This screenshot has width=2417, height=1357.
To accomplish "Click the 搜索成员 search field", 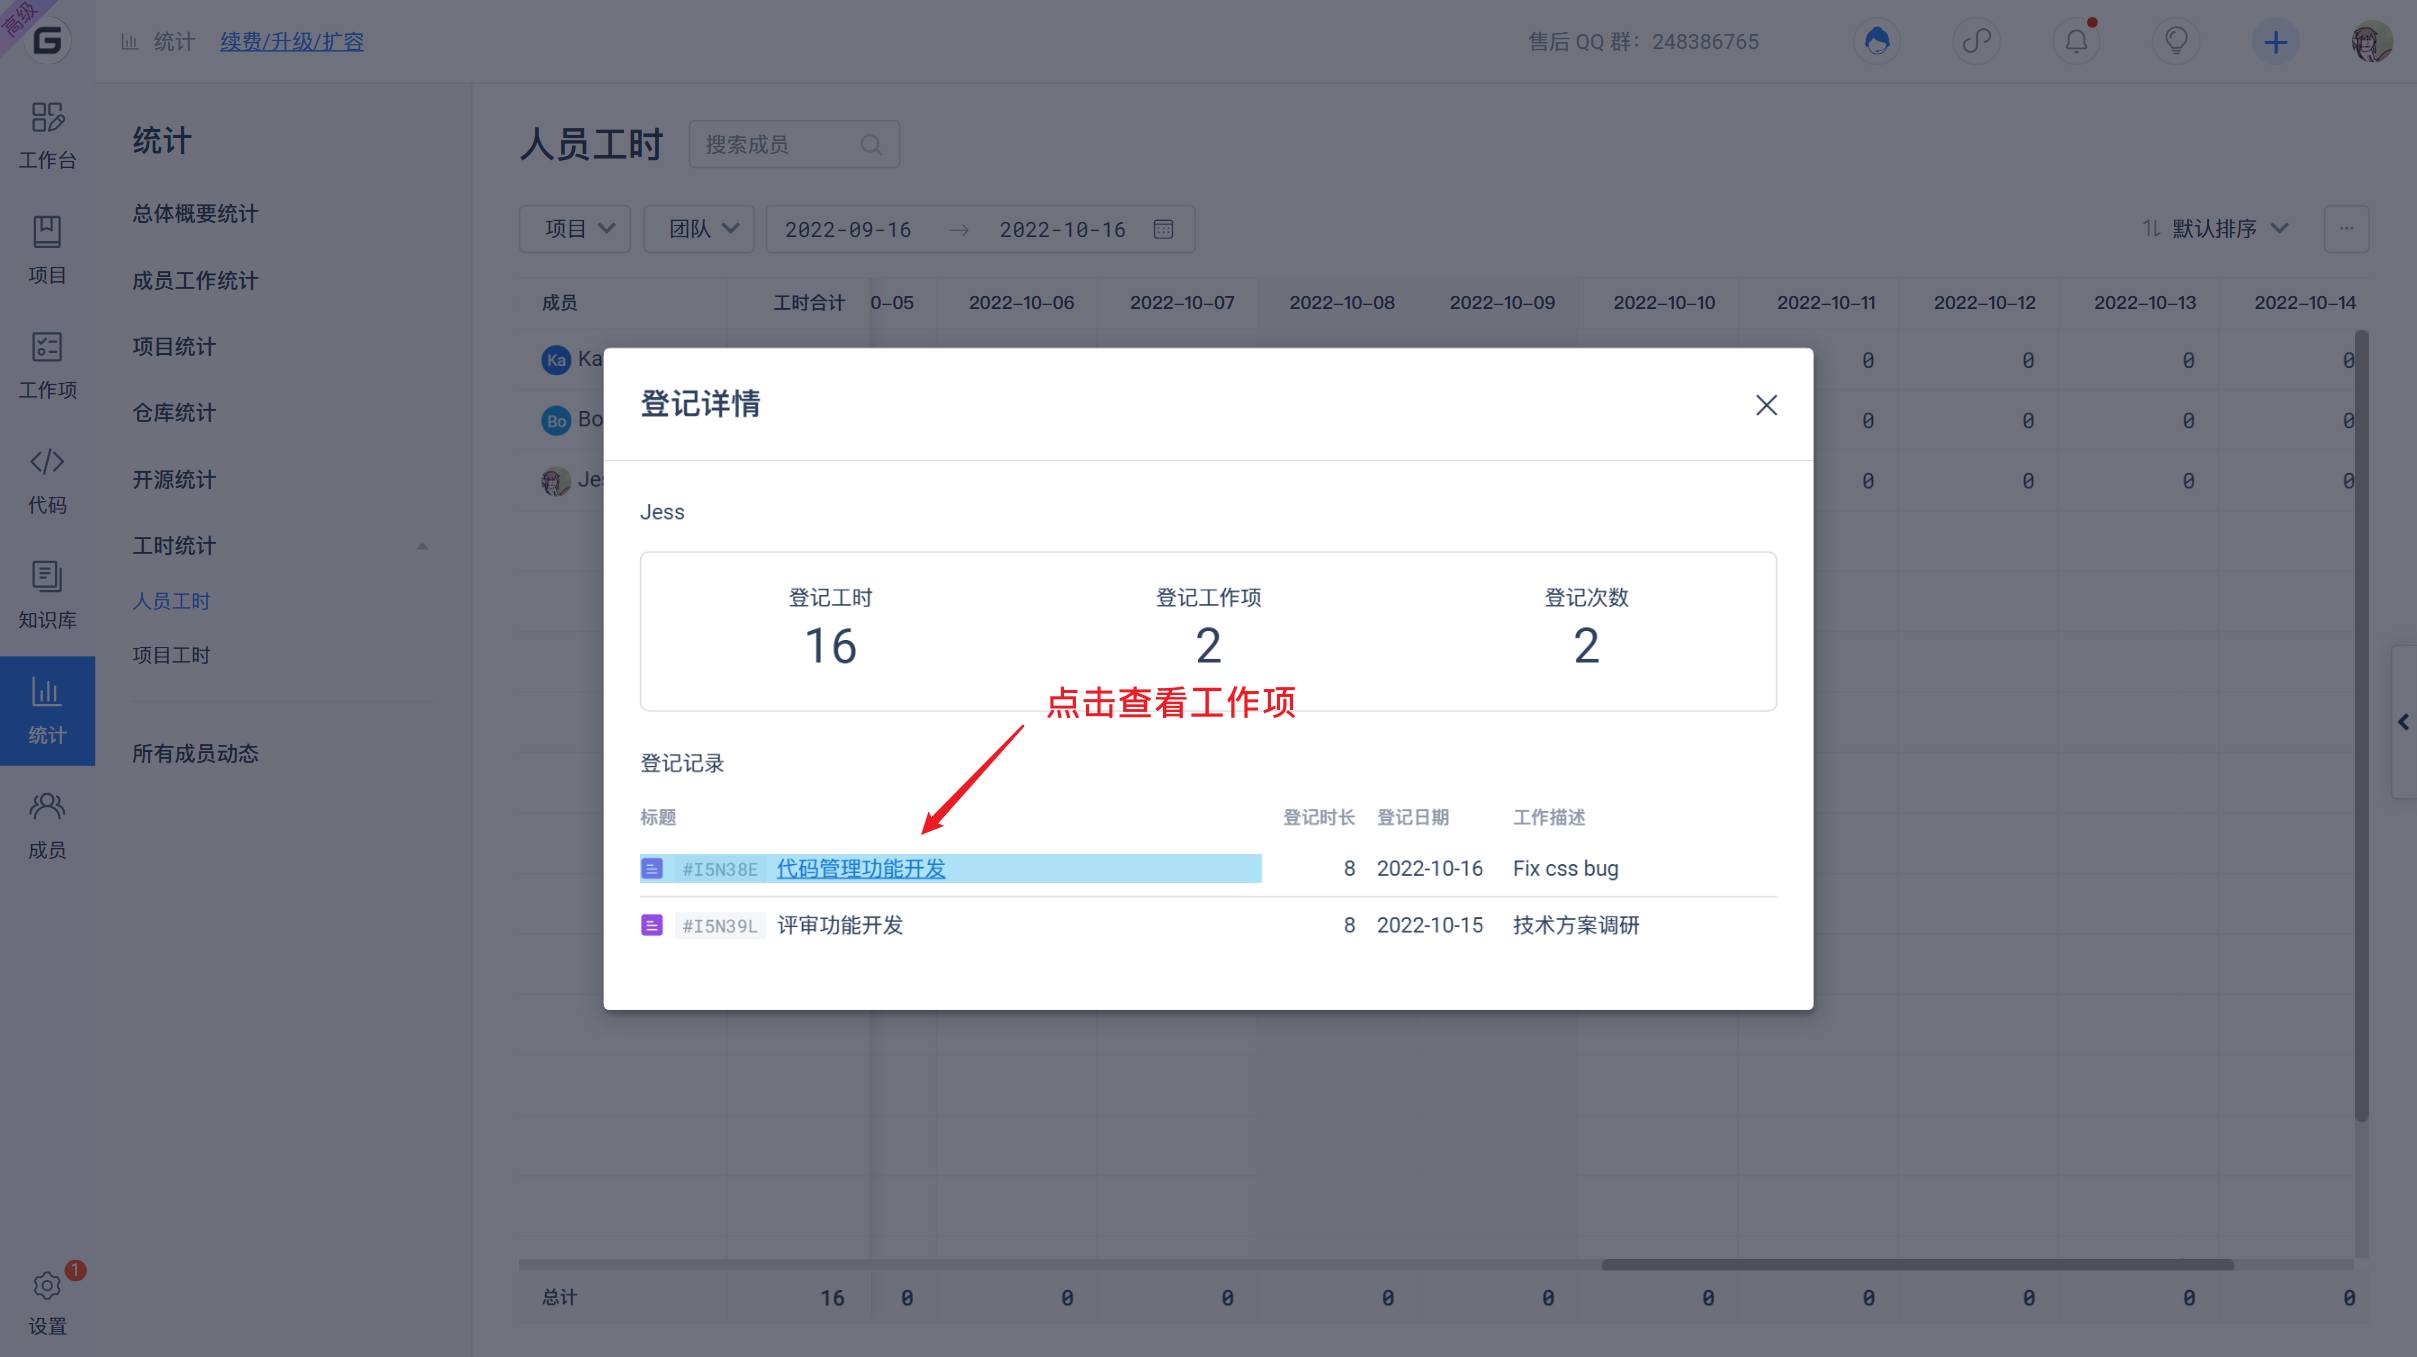I will 780,145.
